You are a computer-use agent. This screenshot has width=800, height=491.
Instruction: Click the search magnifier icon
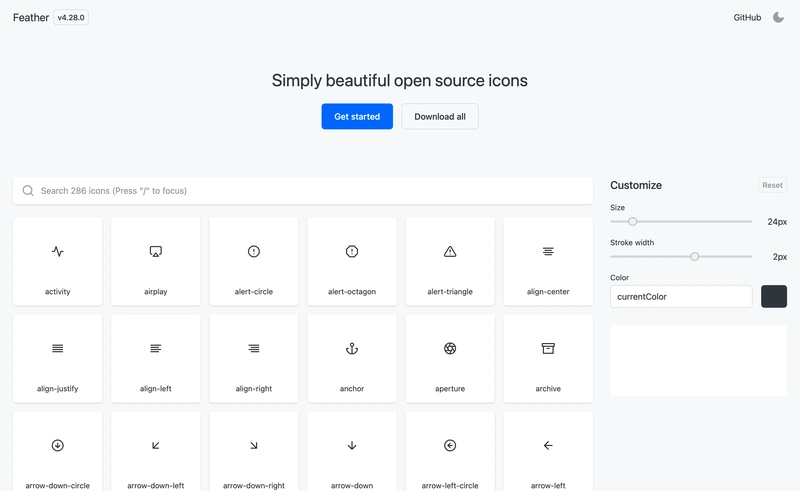pyautogui.click(x=28, y=190)
